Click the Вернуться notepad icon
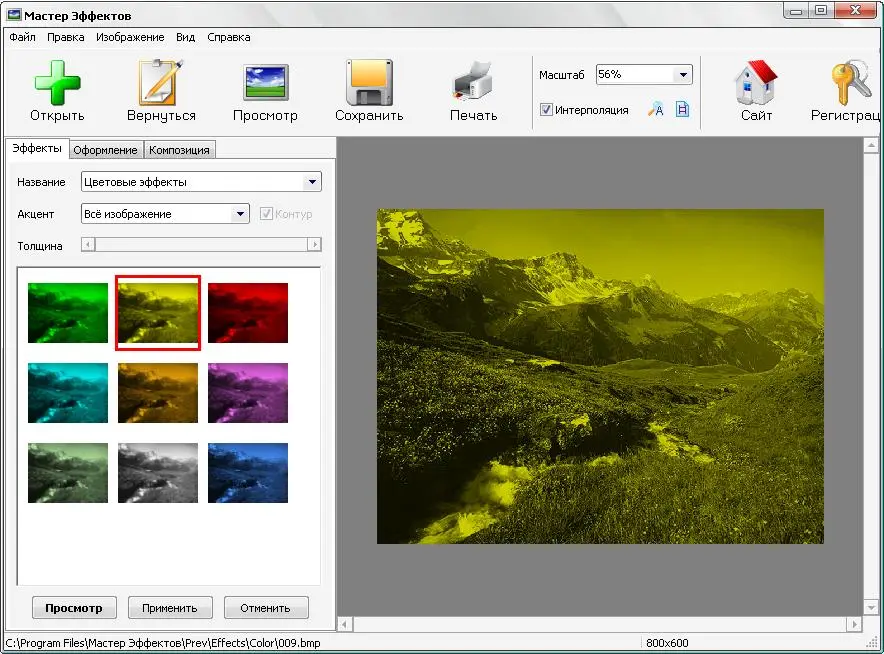This screenshot has height=654, width=884. coord(161,83)
